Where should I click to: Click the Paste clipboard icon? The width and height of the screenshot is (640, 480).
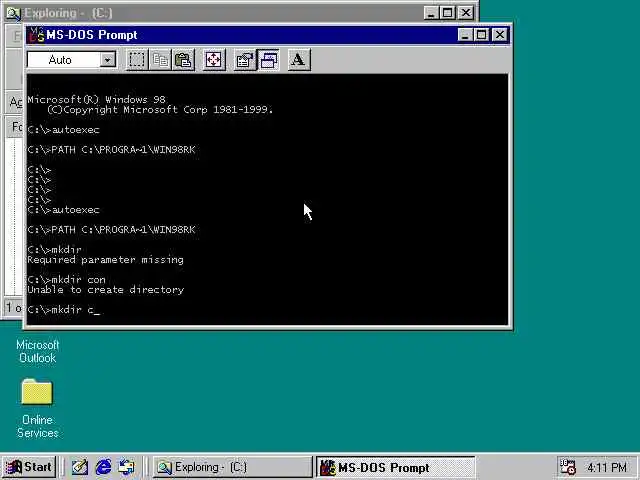point(184,60)
